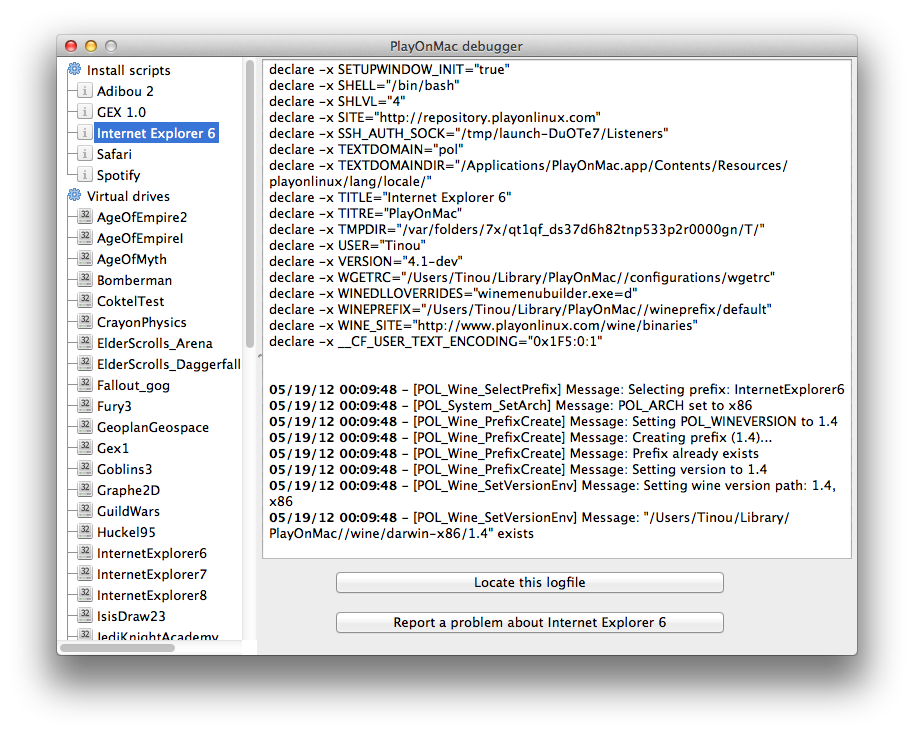Click the gear icon beside Virtual drives
The image size is (914, 734).
coord(74,196)
